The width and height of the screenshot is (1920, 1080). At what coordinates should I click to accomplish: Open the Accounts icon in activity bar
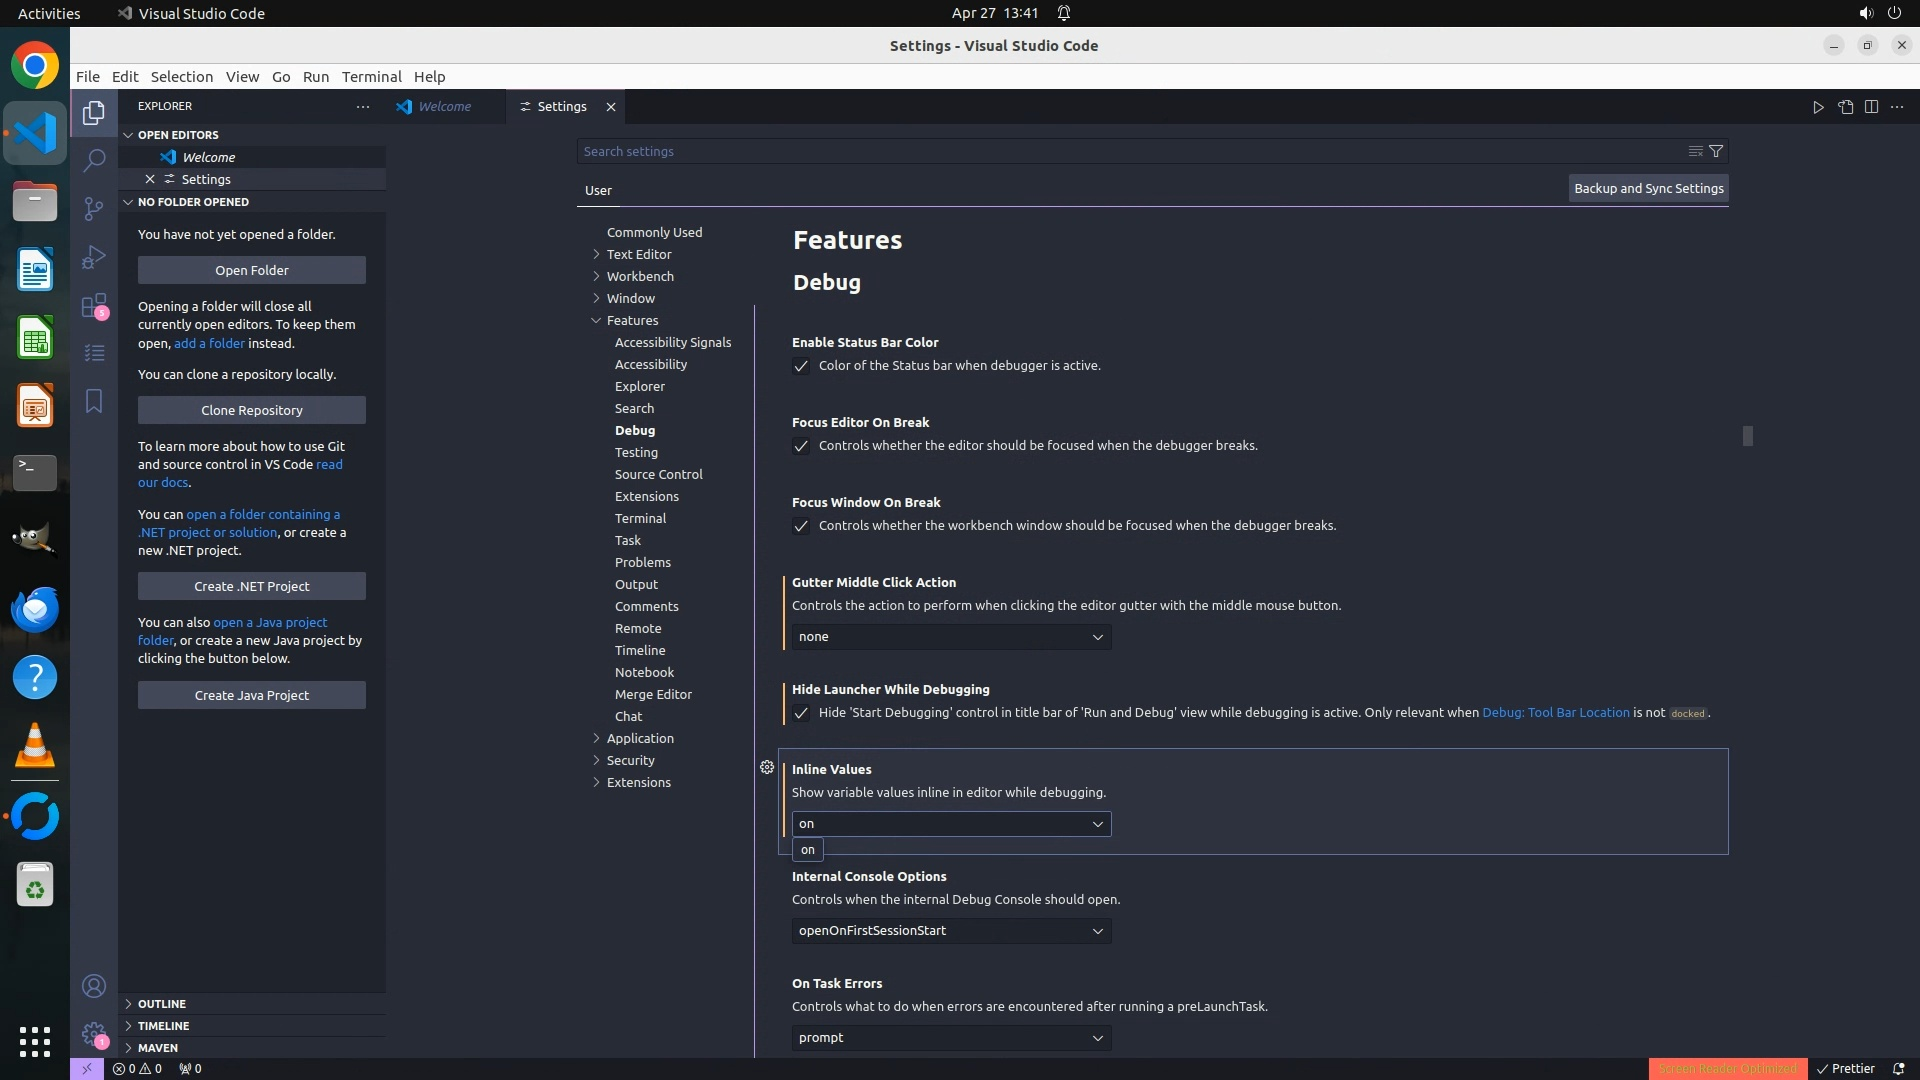(x=94, y=986)
